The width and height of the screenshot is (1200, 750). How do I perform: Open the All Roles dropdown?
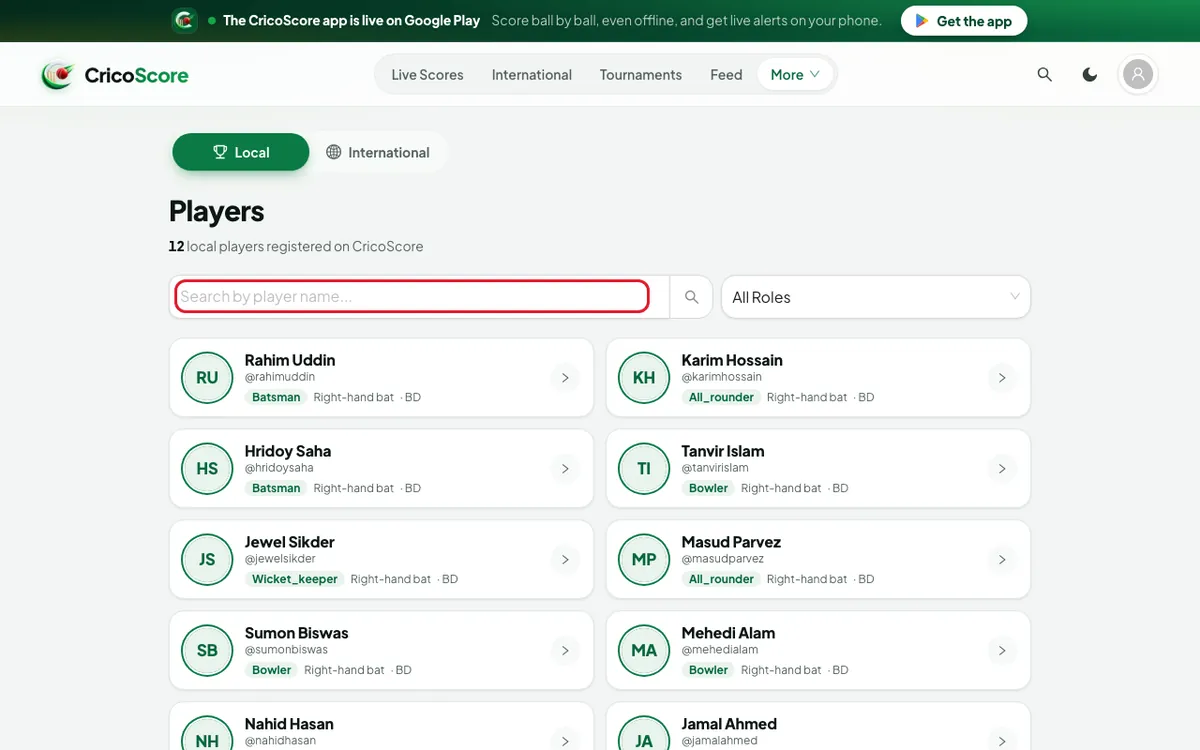876,297
